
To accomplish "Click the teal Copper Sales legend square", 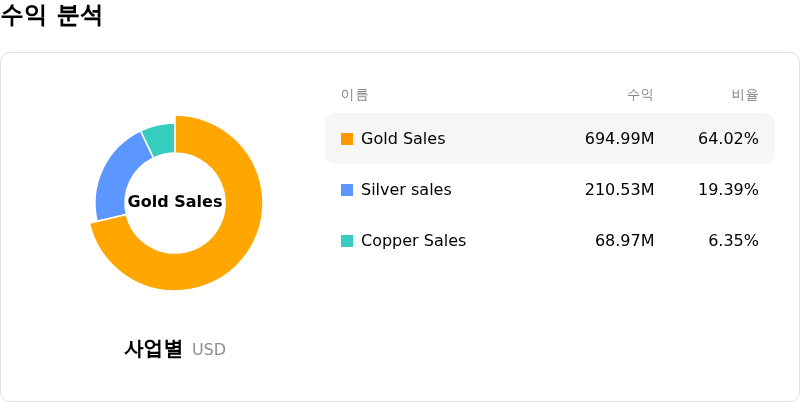I will 347,241.
